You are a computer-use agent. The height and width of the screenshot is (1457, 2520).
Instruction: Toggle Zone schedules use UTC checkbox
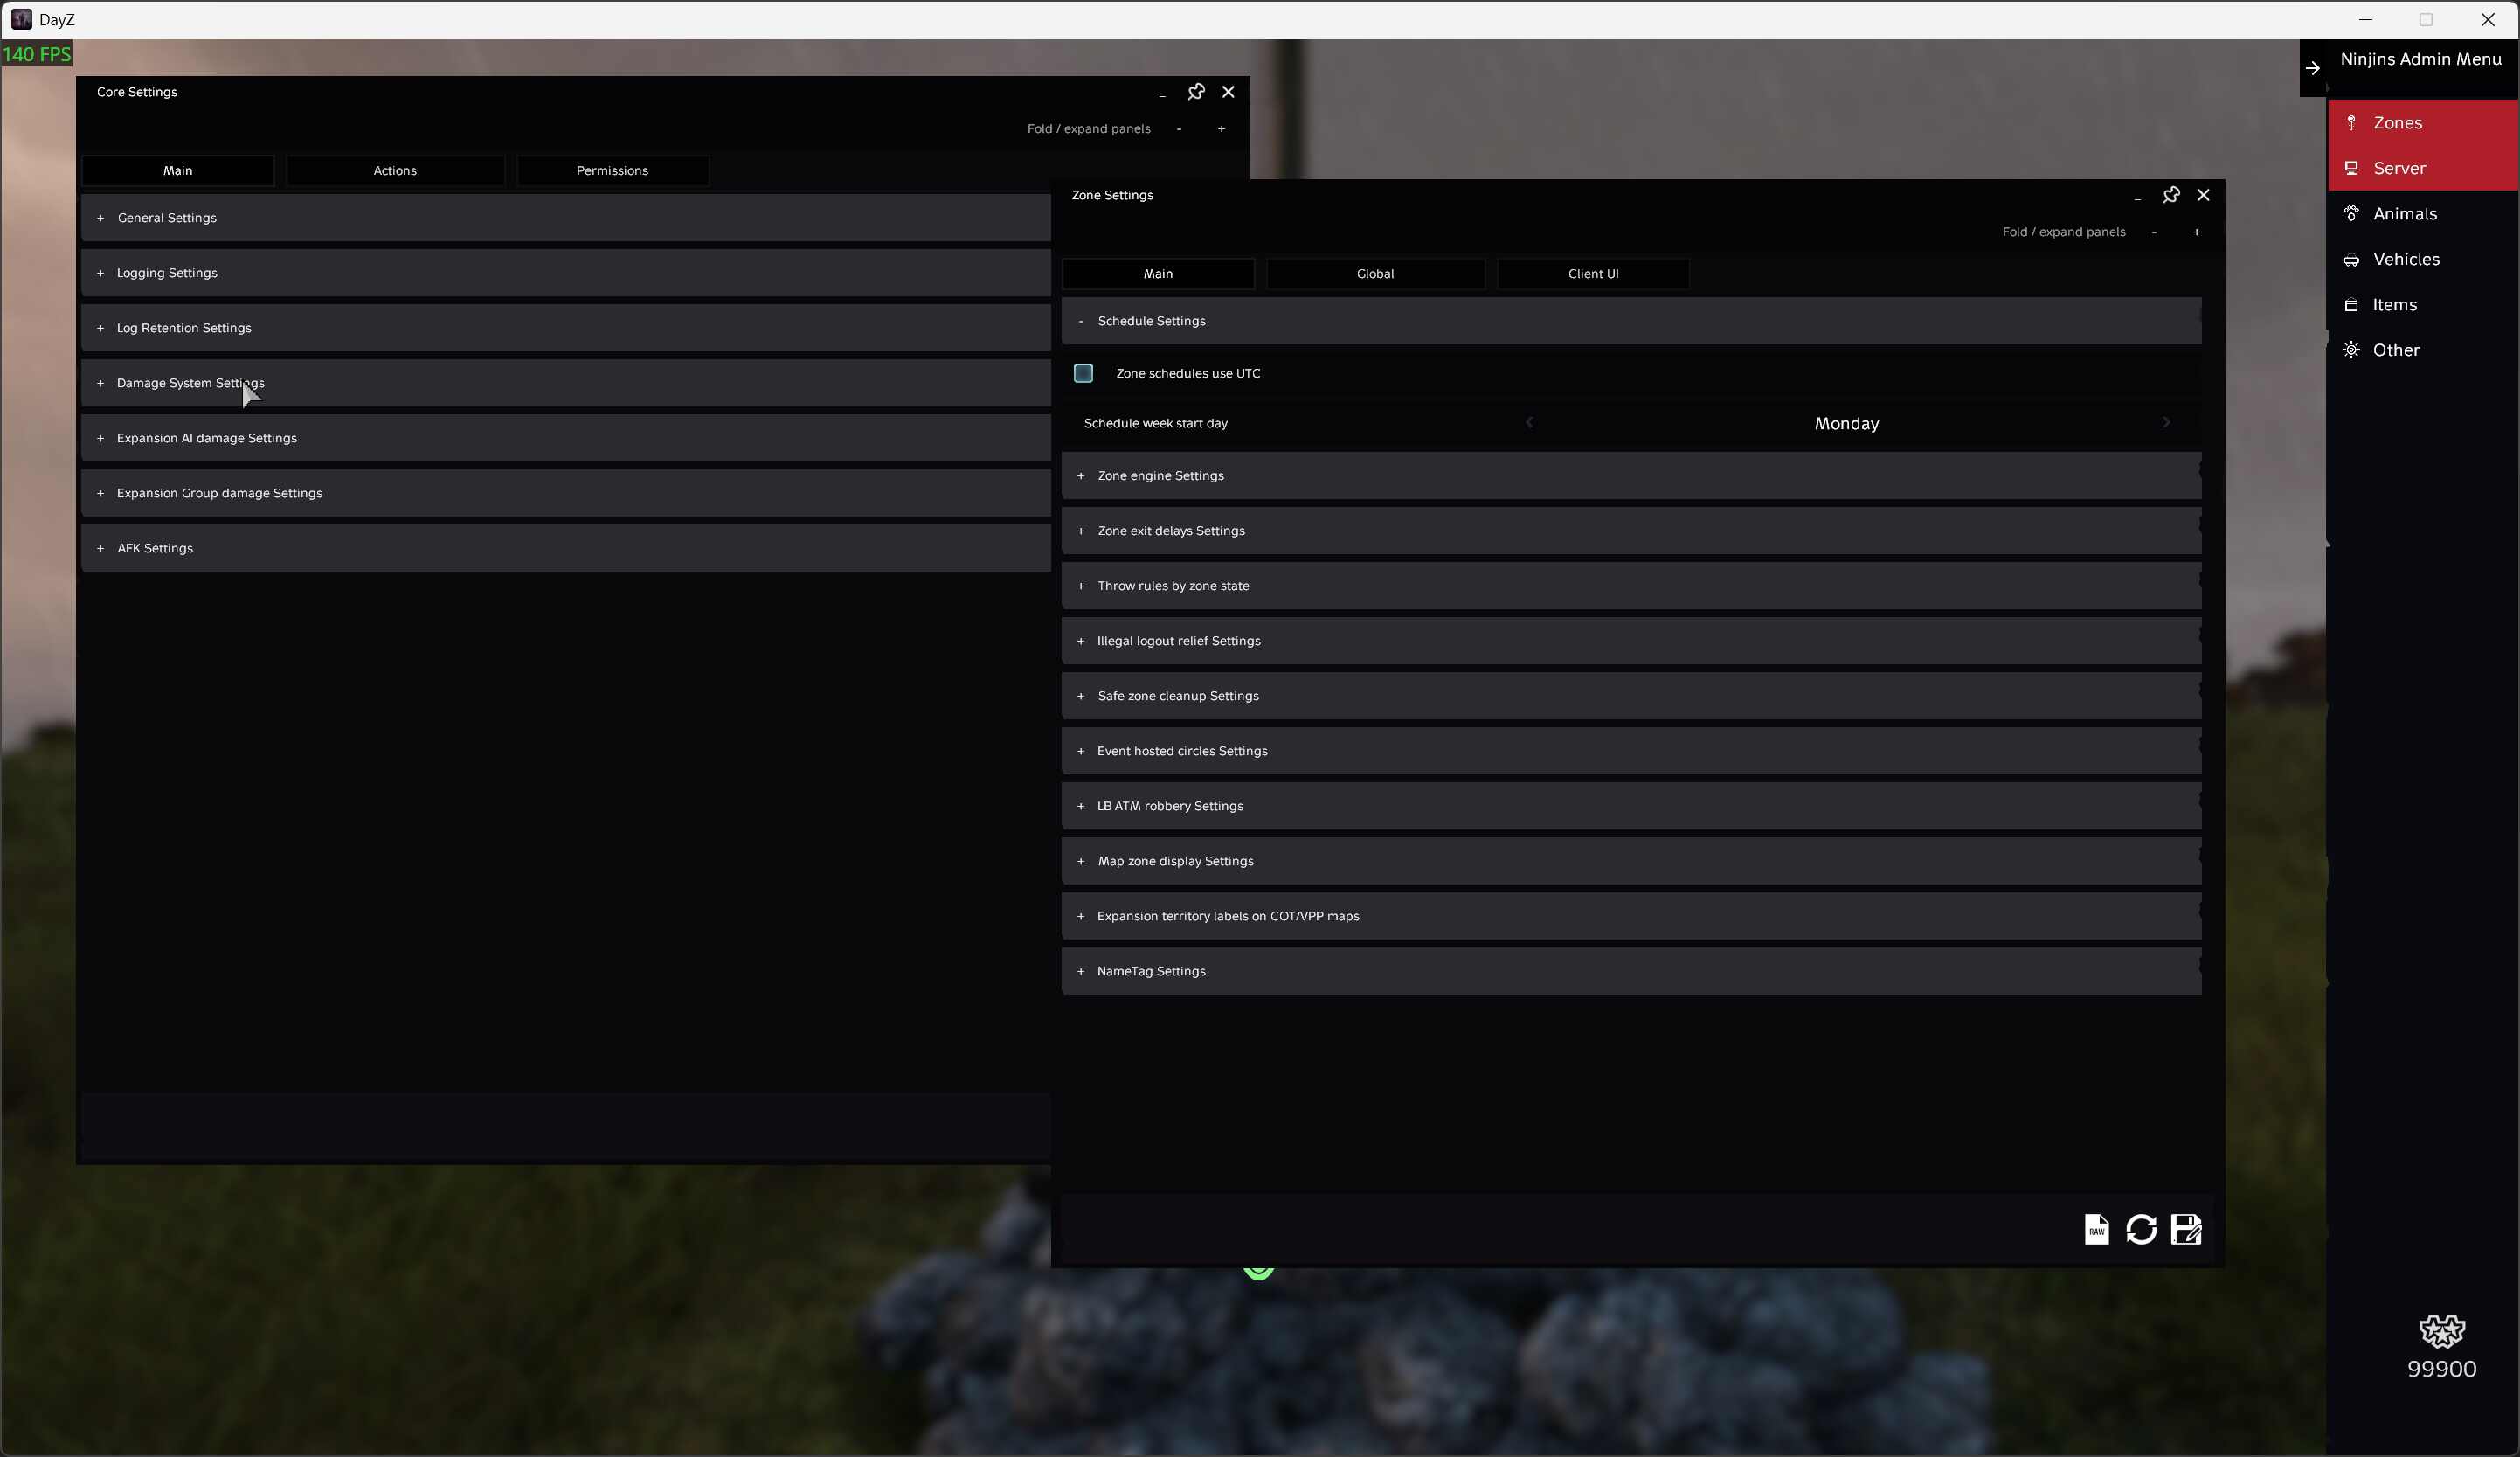coord(1083,373)
